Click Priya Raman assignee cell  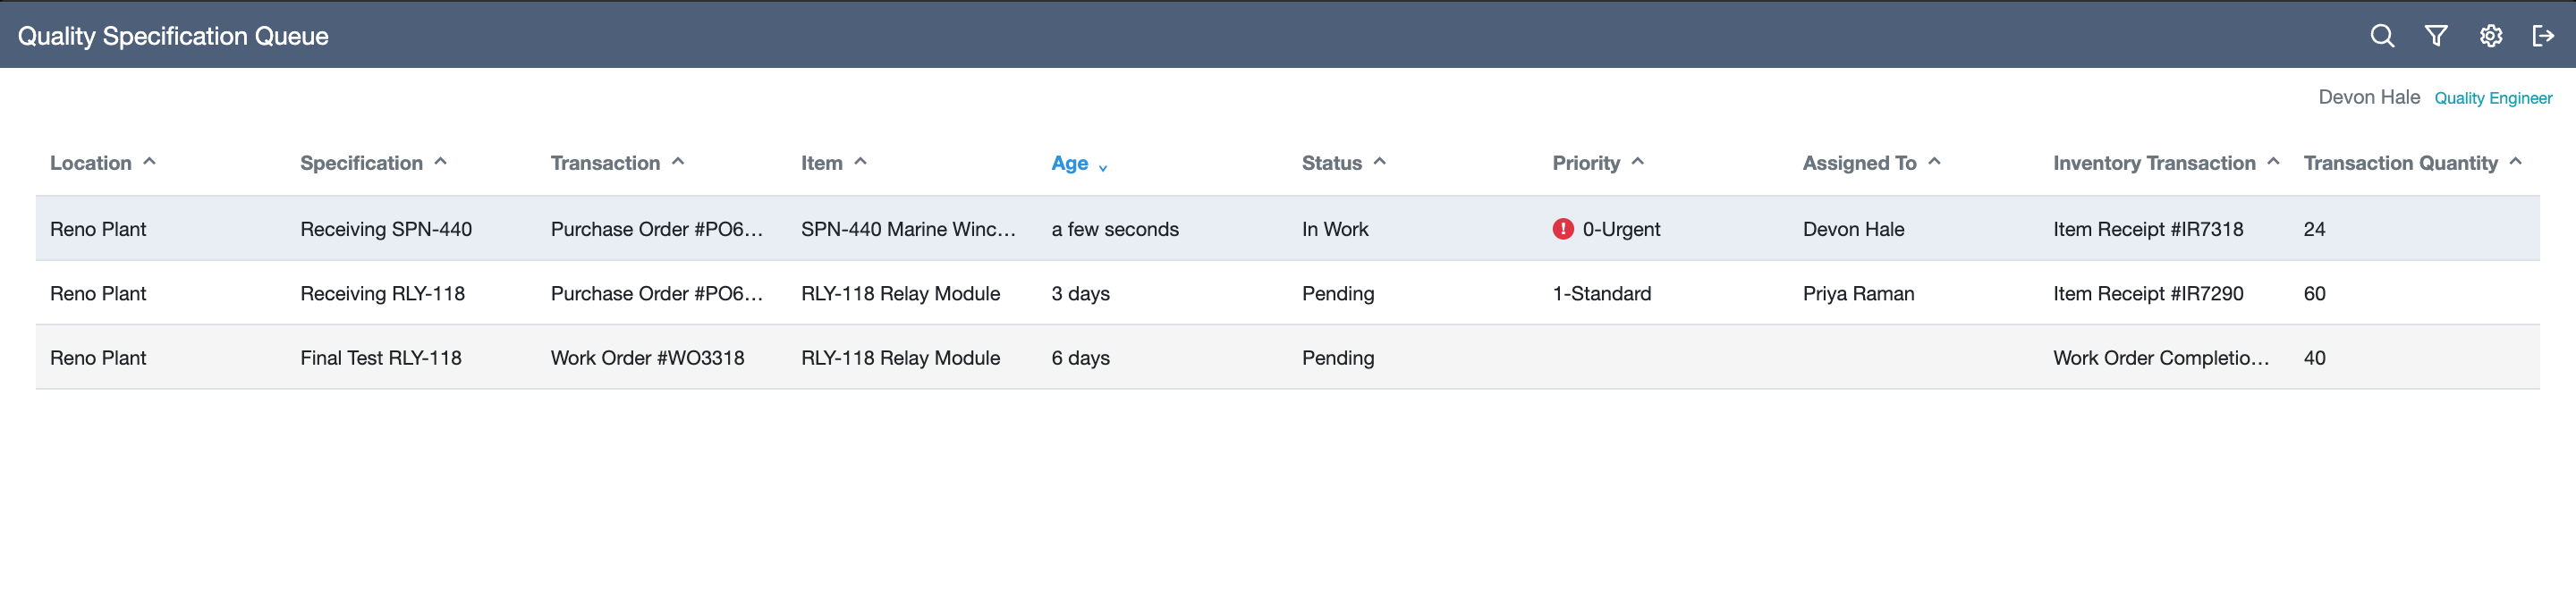click(1858, 293)
